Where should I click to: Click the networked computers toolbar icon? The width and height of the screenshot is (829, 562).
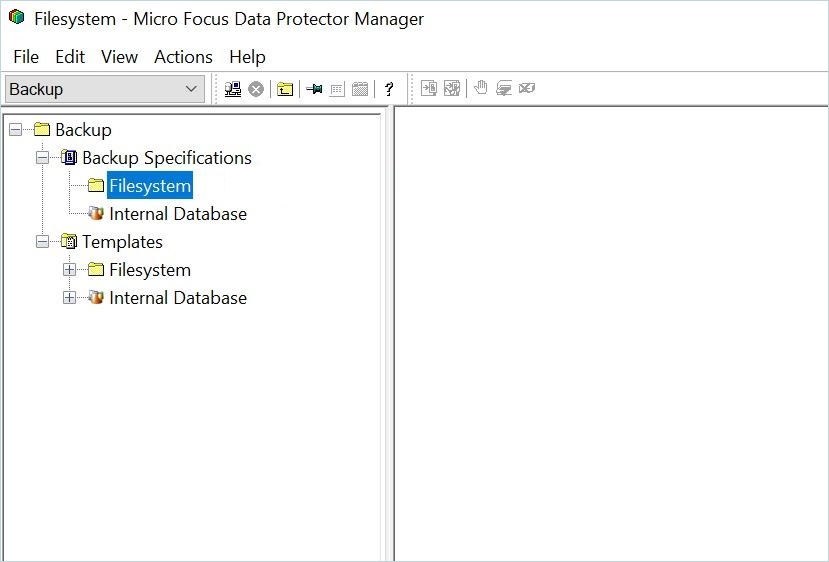pos(233,89)
